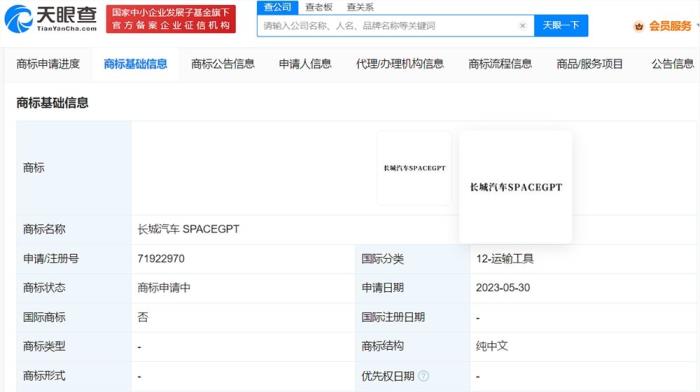
Task: Click the 商标基础信息 section heading
Action: (52, 103)
